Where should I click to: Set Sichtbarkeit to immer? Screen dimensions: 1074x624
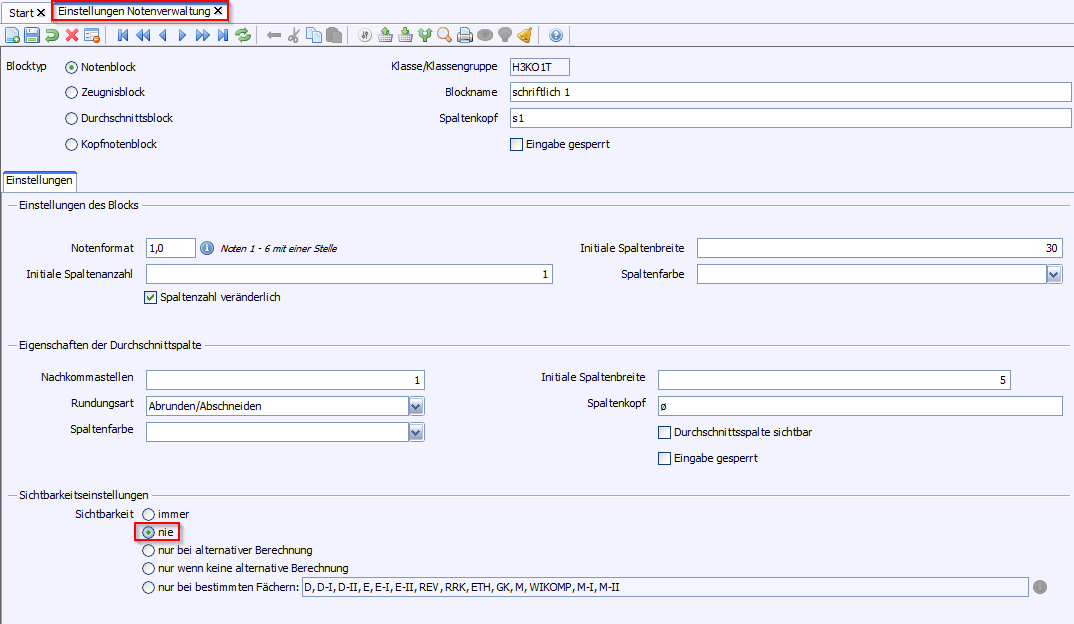[149, 514]
